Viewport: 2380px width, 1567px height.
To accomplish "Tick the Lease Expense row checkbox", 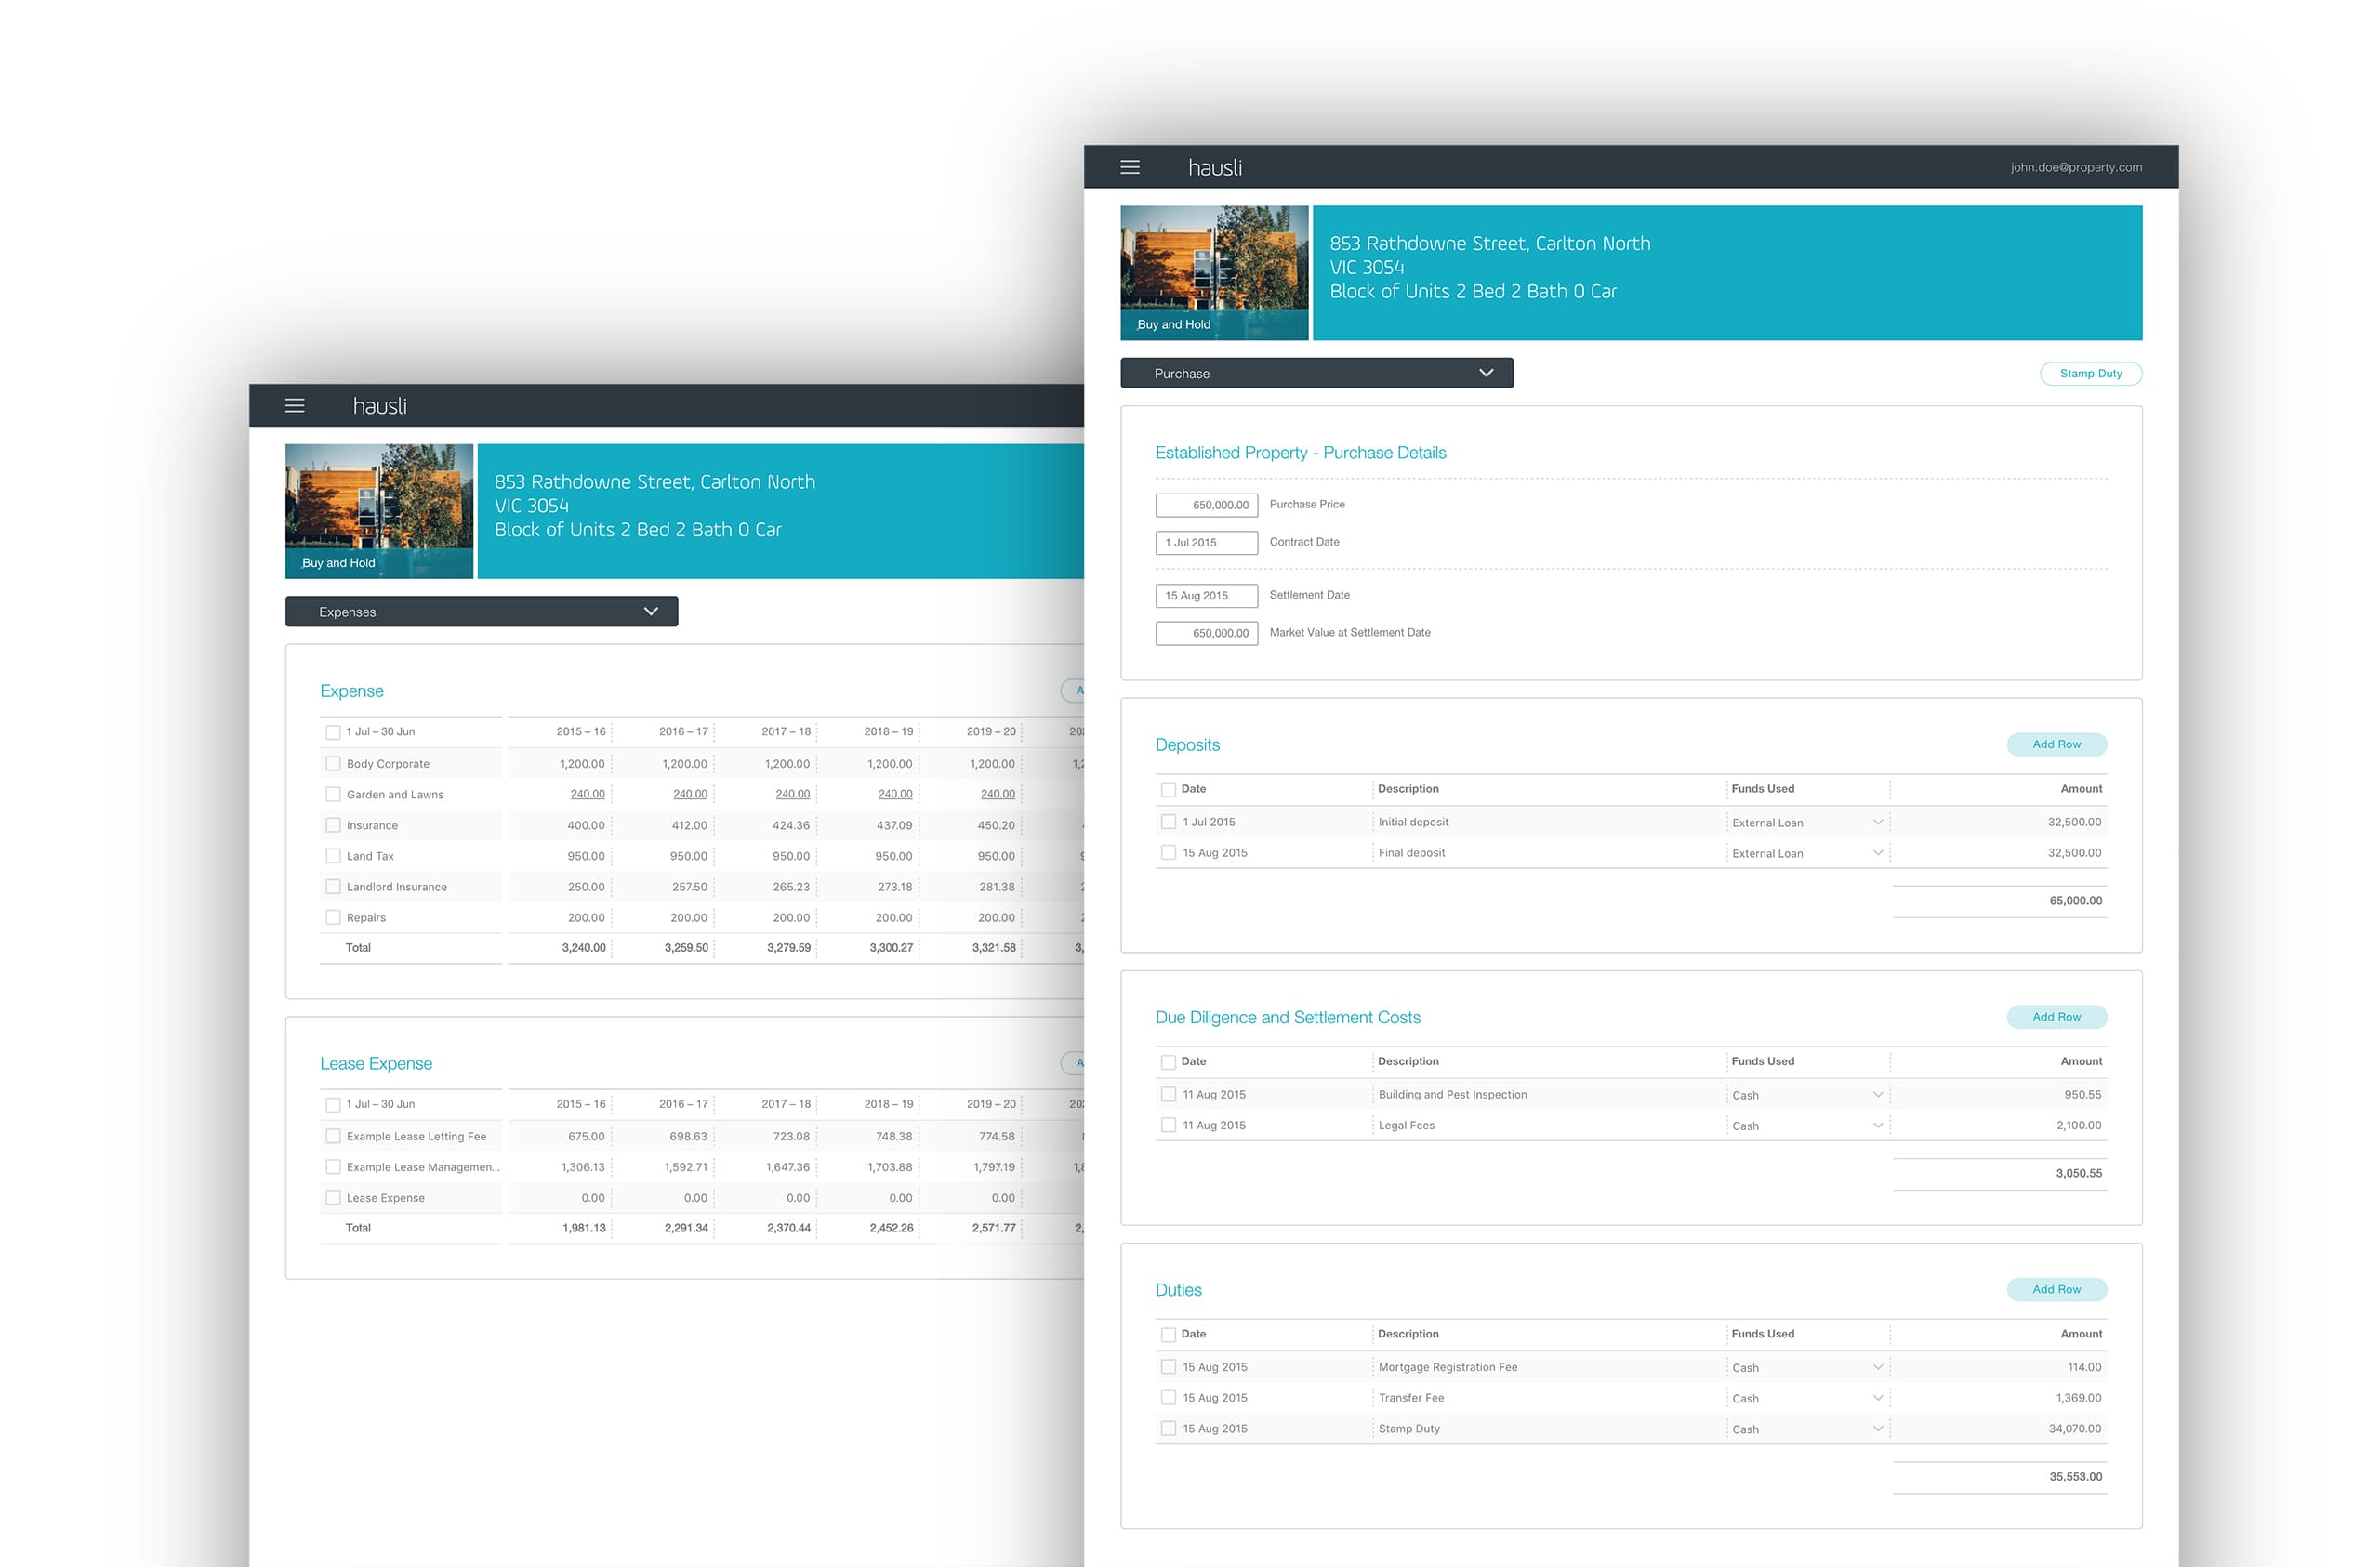I will pyautogui.click(x=333, y=1197).
